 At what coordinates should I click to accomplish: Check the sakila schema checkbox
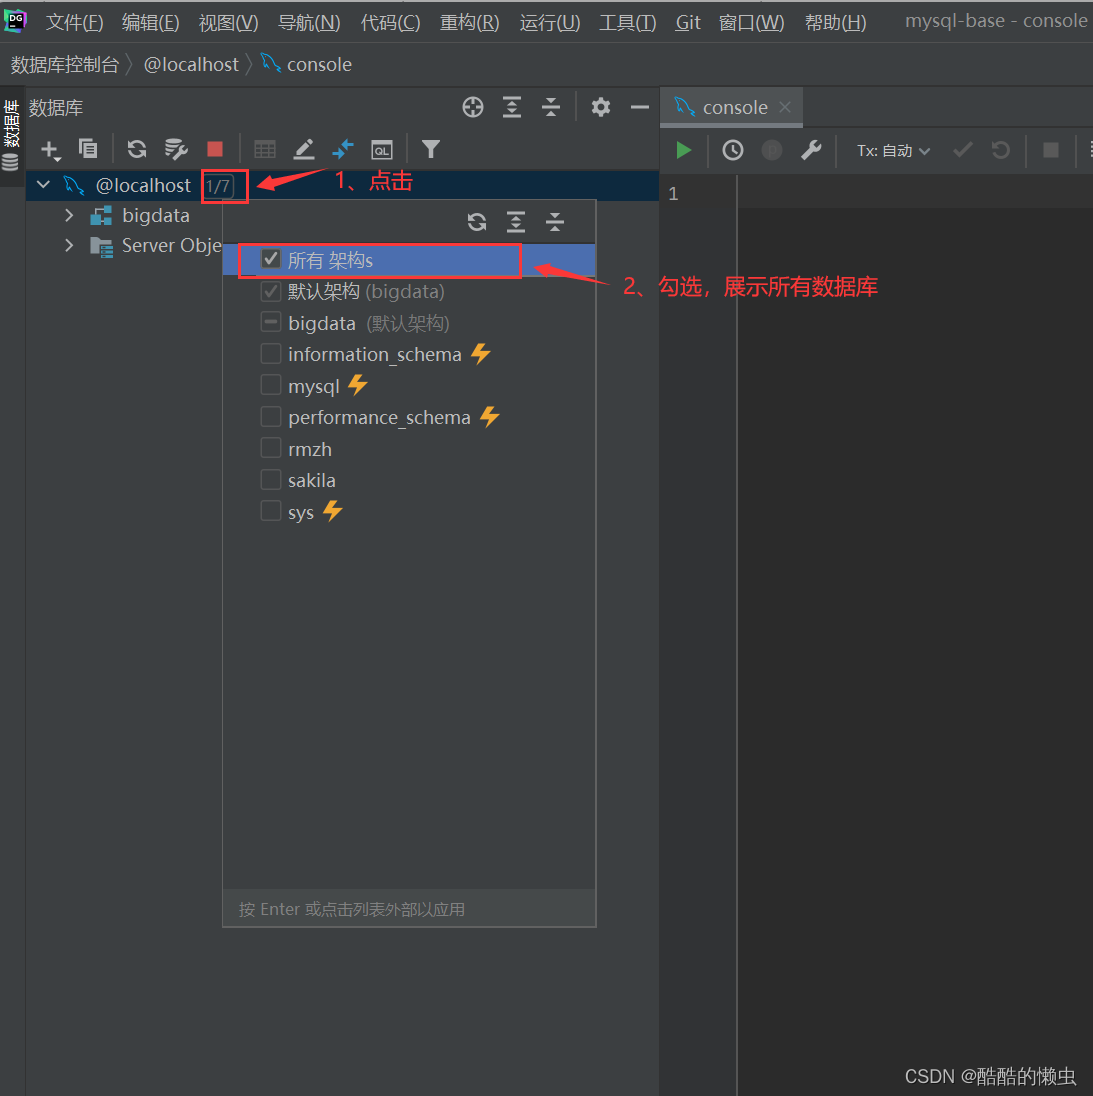click(x=270, y=480)
